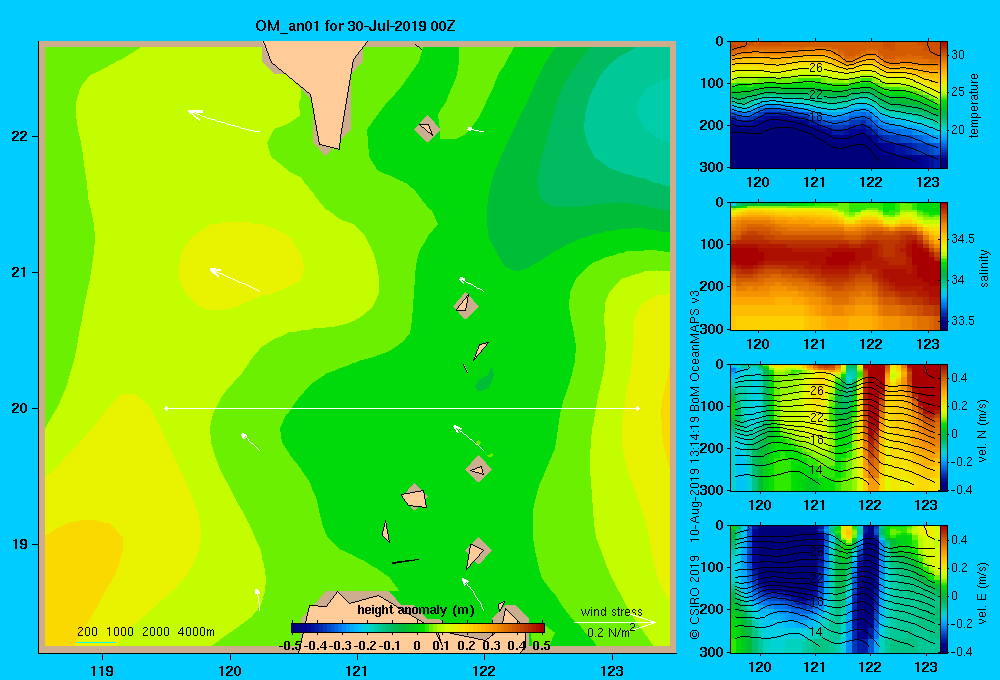Click the 34.5 tick on salinity scale
The width and height of the screenshot is (1000, 680).
(x=962, y=239)
